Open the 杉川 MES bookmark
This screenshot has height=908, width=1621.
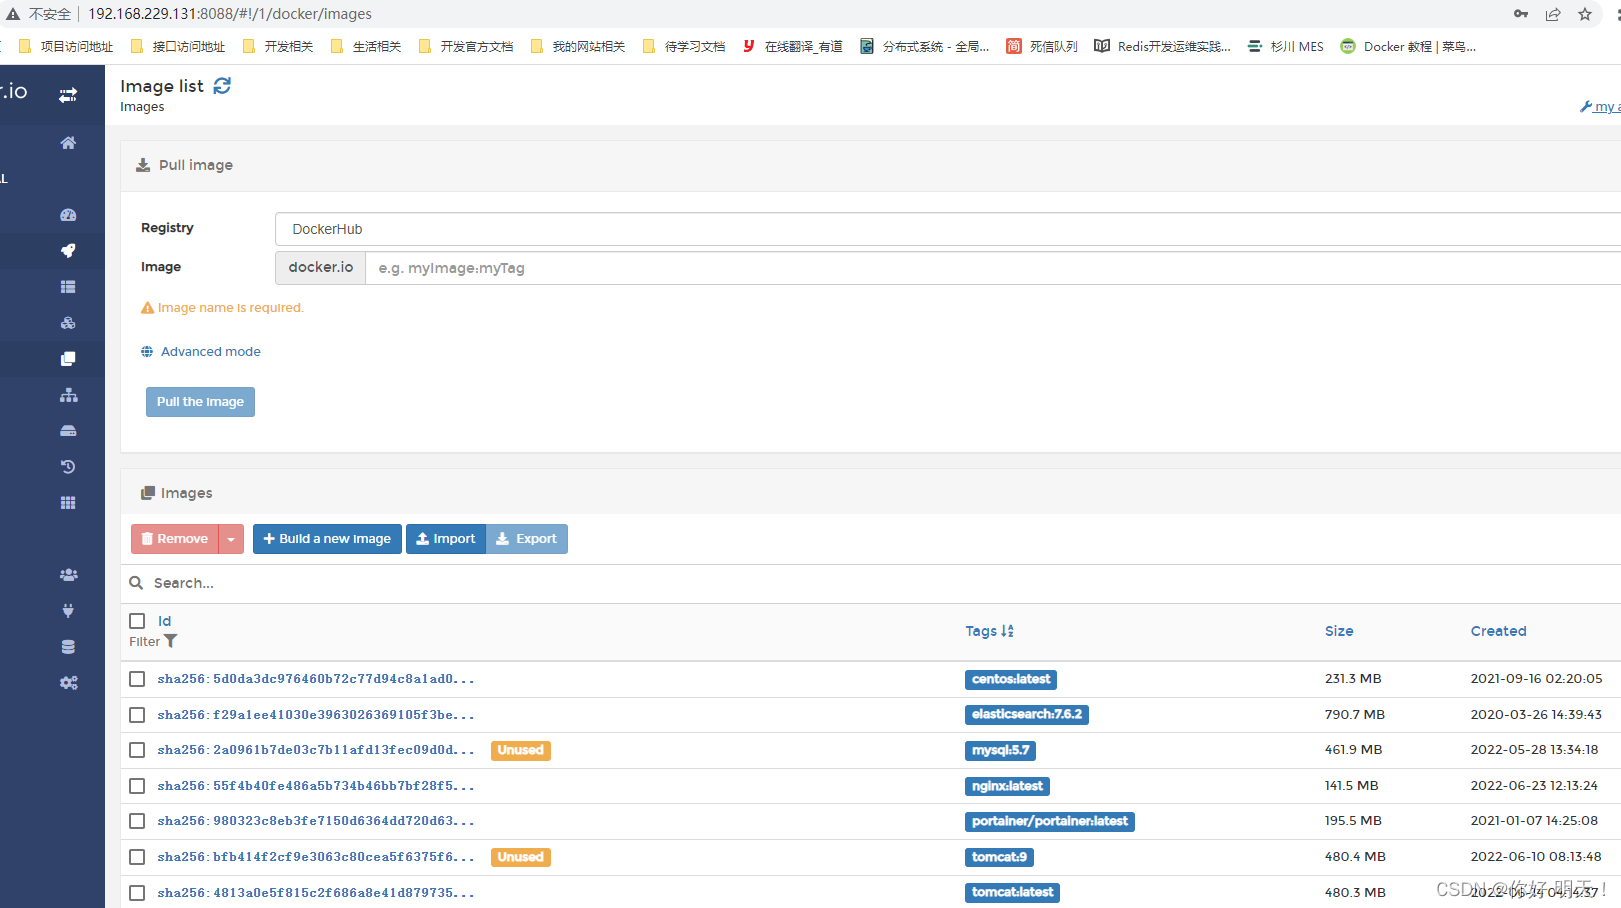click(x=1285, y=46)
